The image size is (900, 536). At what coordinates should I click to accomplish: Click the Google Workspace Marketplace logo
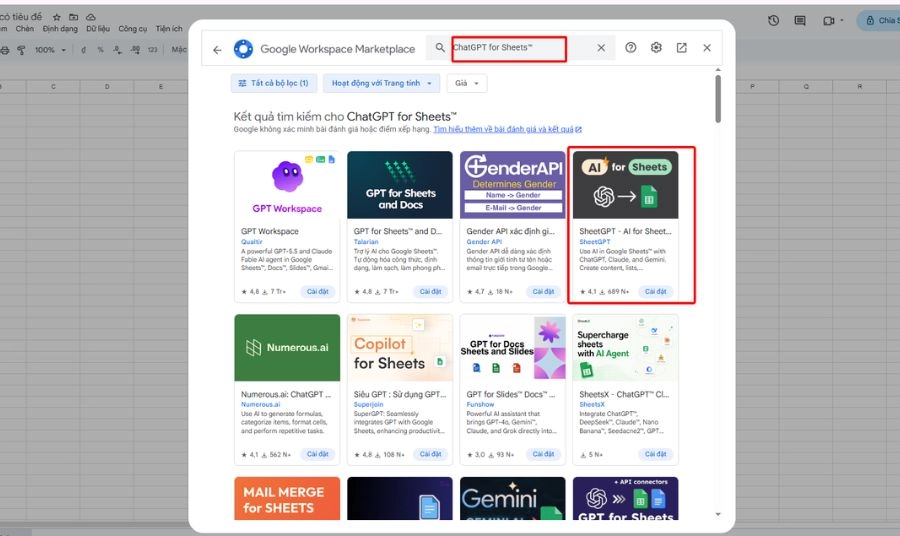pos(243,49)
